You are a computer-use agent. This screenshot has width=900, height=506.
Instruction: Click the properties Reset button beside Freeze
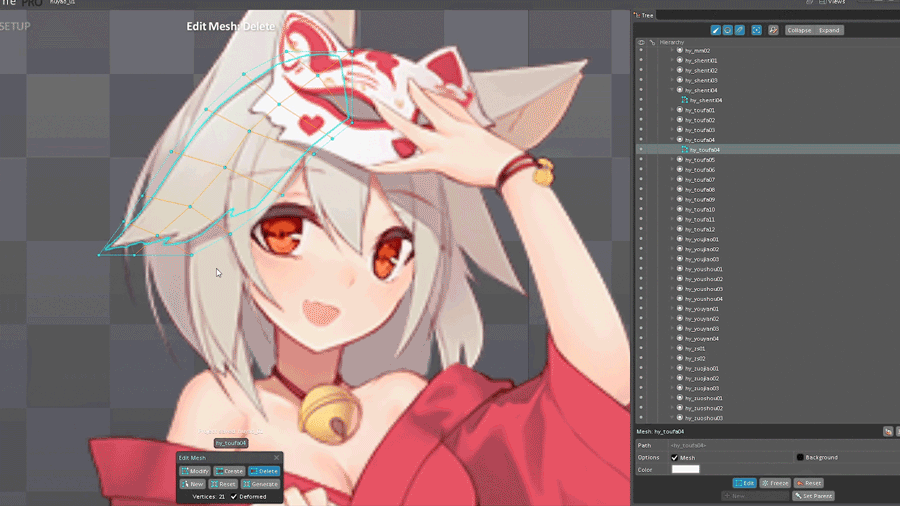[x=809, y=483]
